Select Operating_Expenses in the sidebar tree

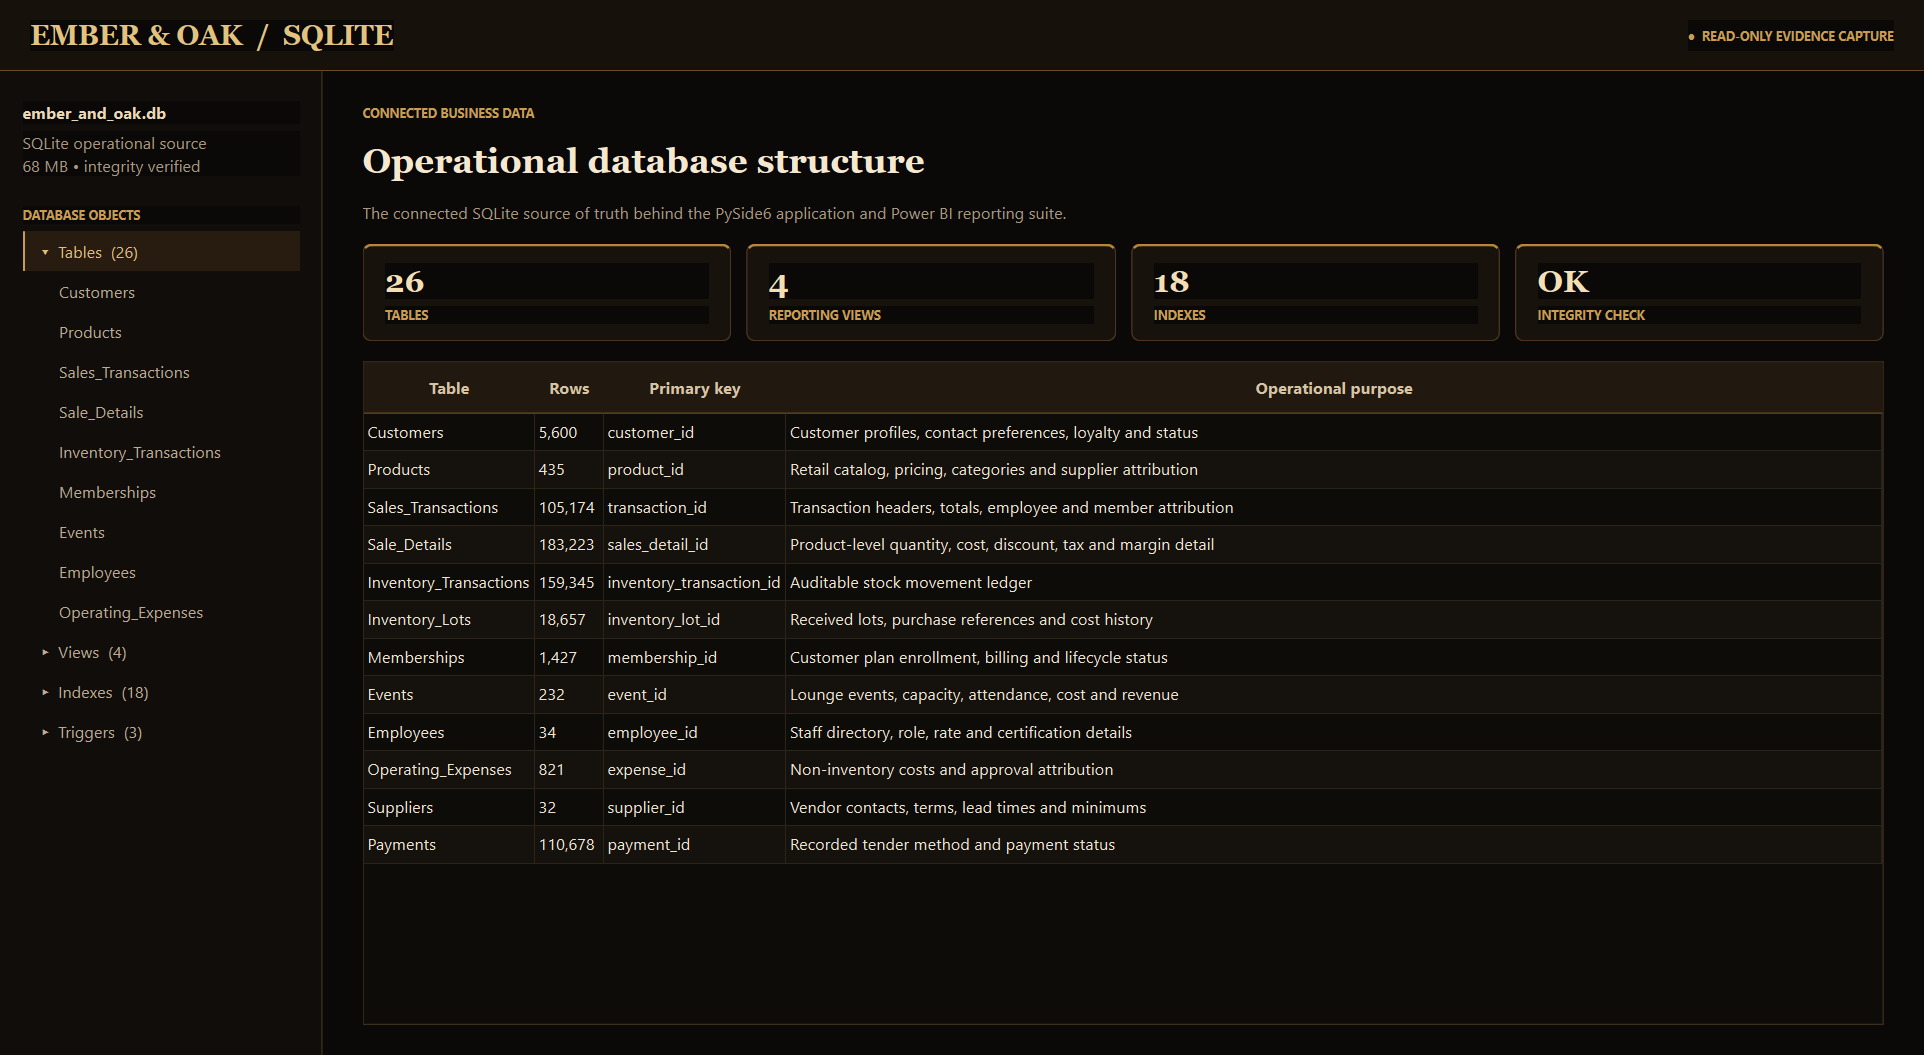(x=131, y=612)
